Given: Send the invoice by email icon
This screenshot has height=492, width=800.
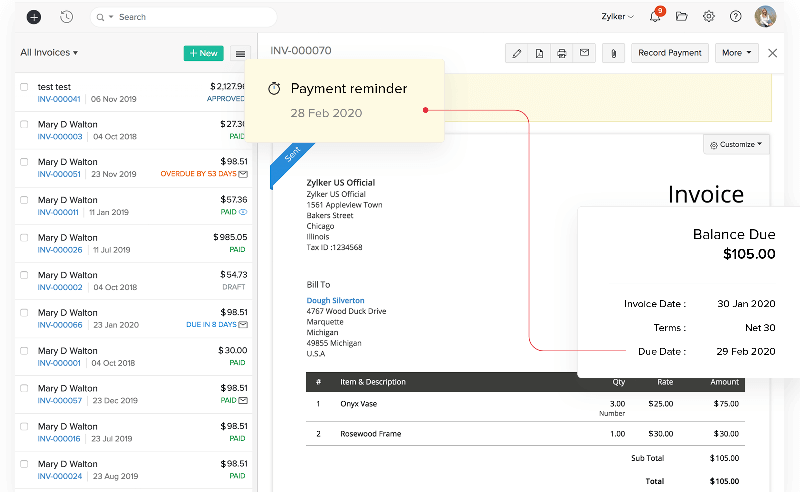Looking at the screenshot, I should (585, 53).
